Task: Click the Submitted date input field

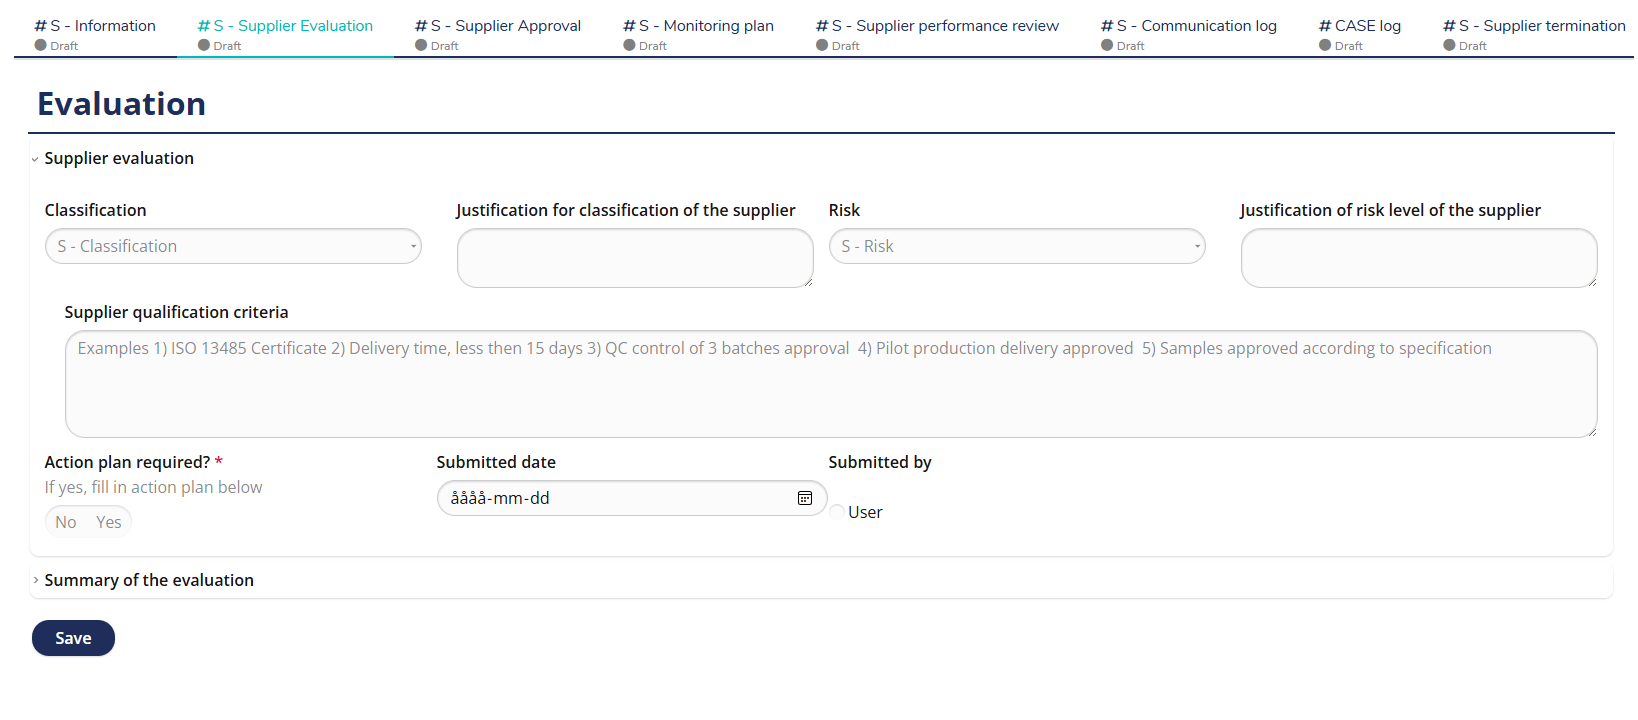Action: [615, 498]
